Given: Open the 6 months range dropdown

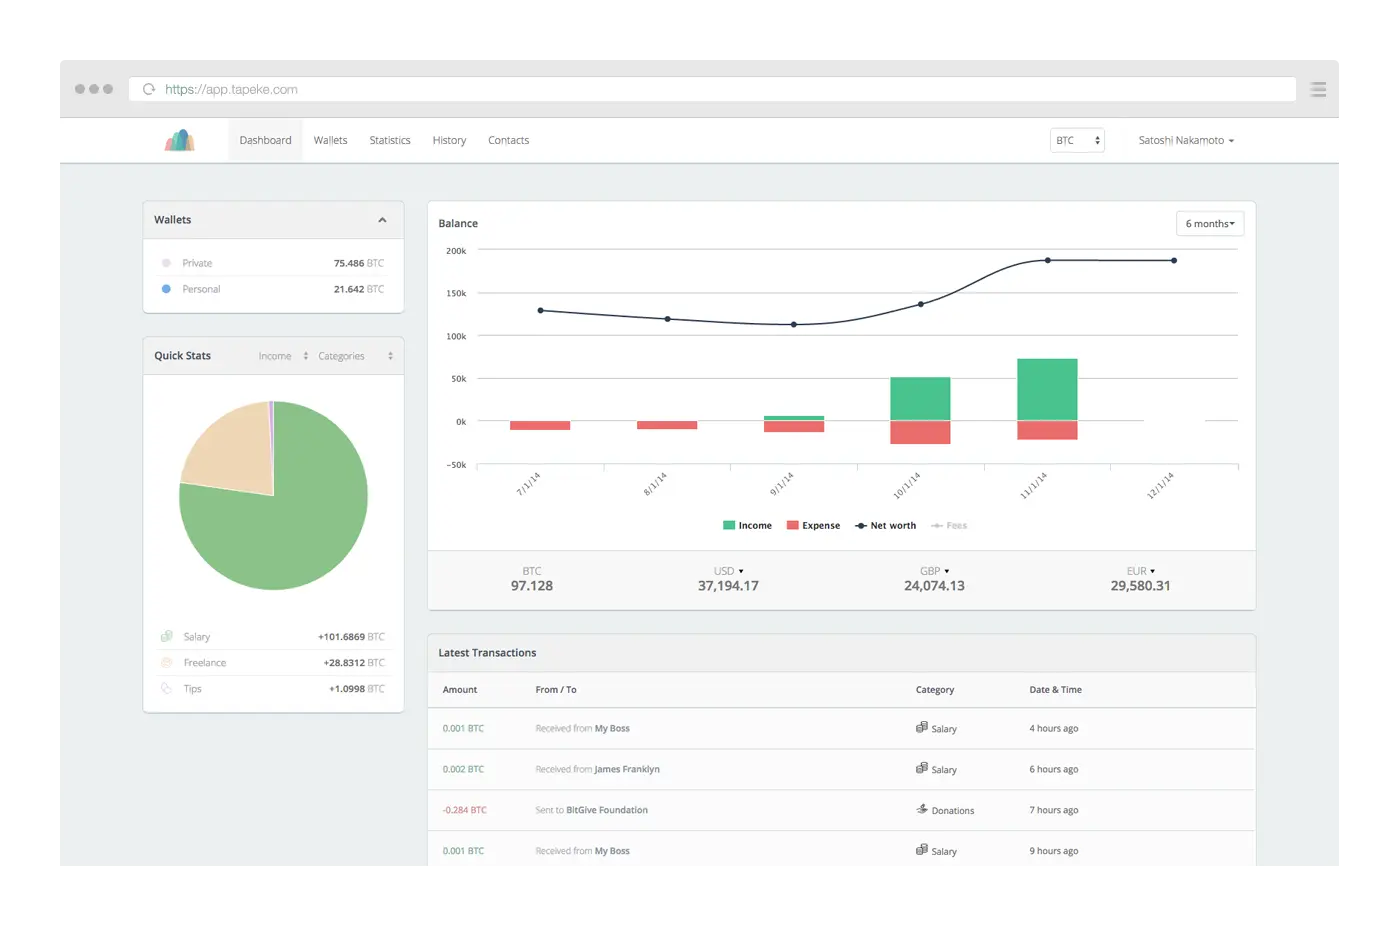Looking at the screenshot, I should pos(1209,223).
